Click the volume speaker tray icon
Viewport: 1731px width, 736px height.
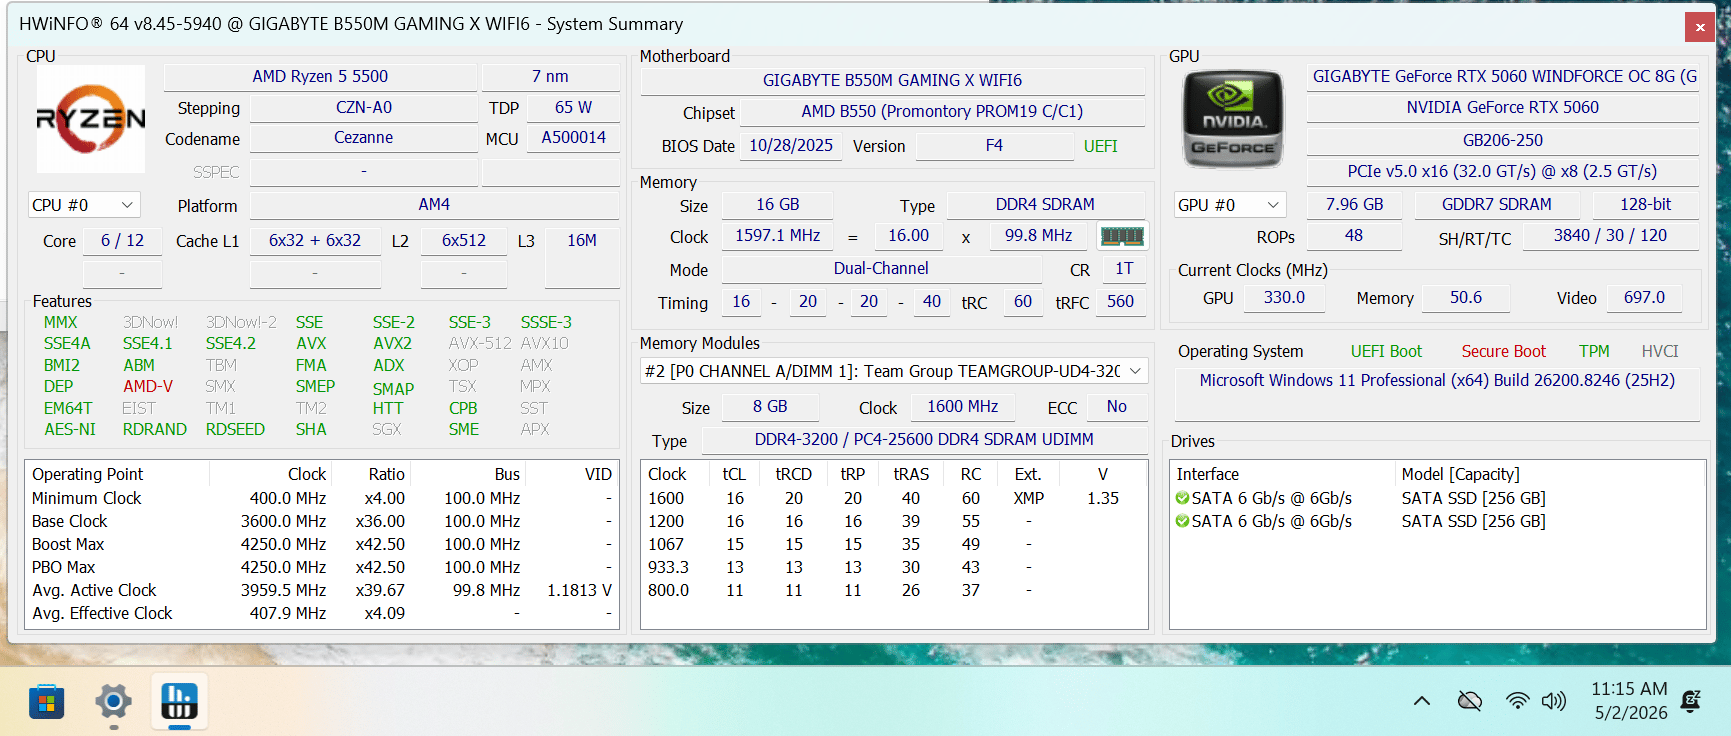click(x=1554, y=701)
